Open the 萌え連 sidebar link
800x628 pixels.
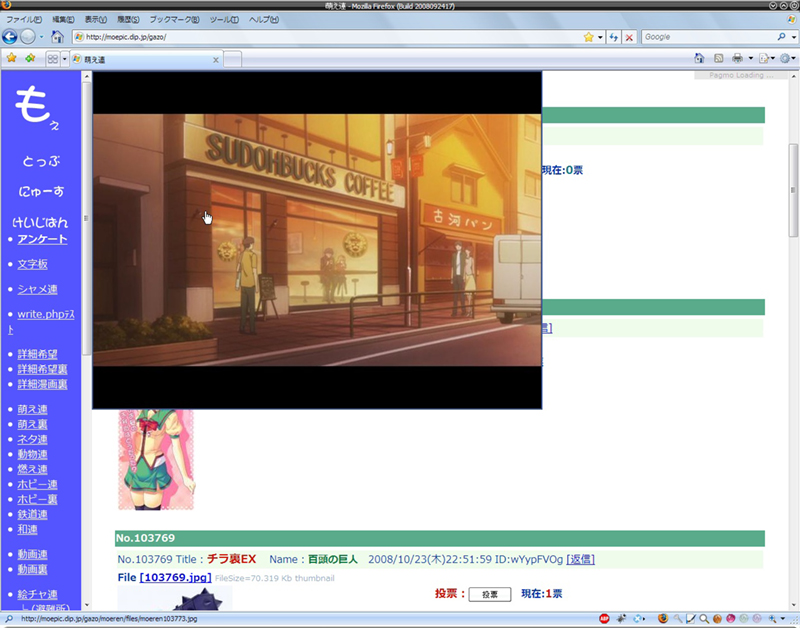click(33, 409)
